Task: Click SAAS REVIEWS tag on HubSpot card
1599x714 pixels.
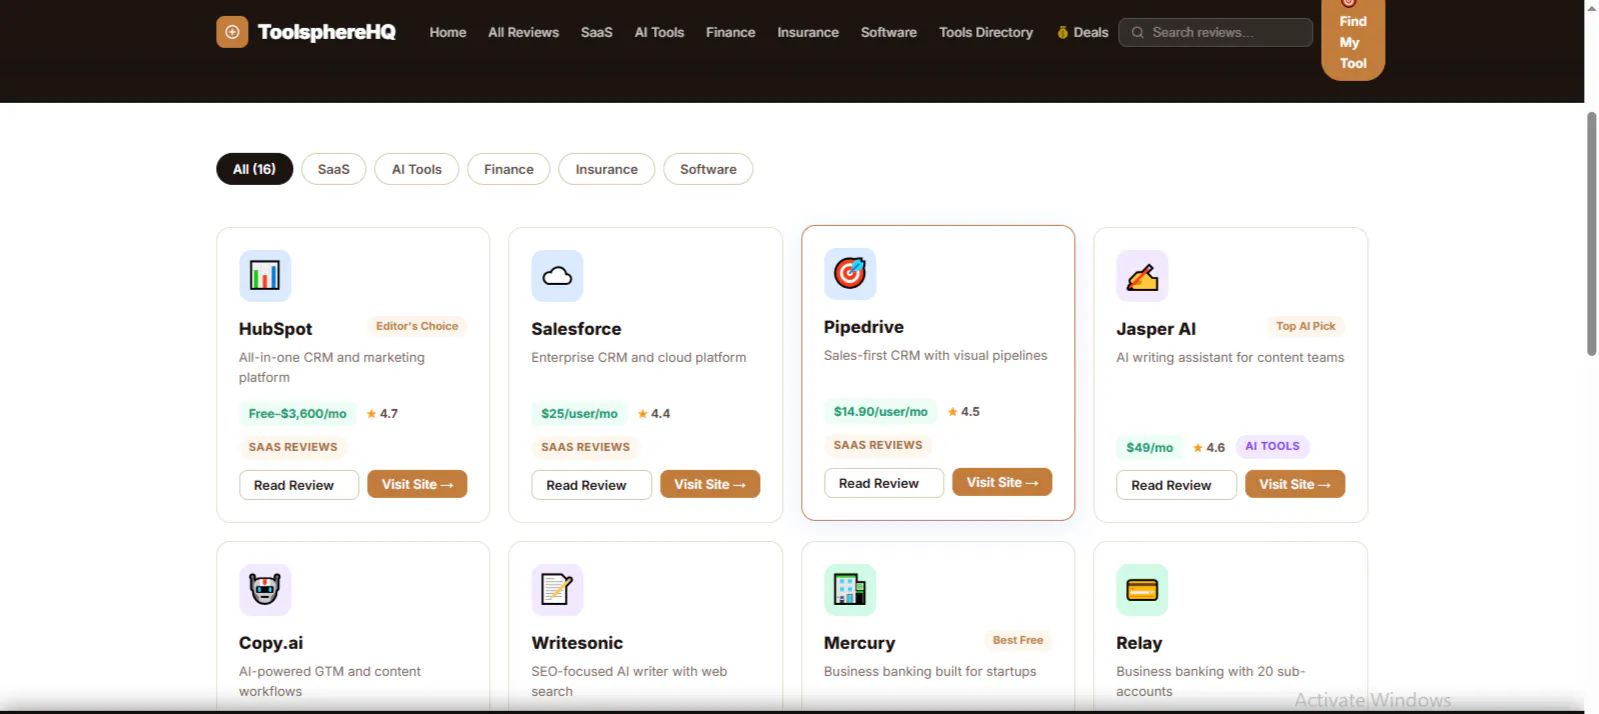Action: pyautogui.click(x=293, y=447)
